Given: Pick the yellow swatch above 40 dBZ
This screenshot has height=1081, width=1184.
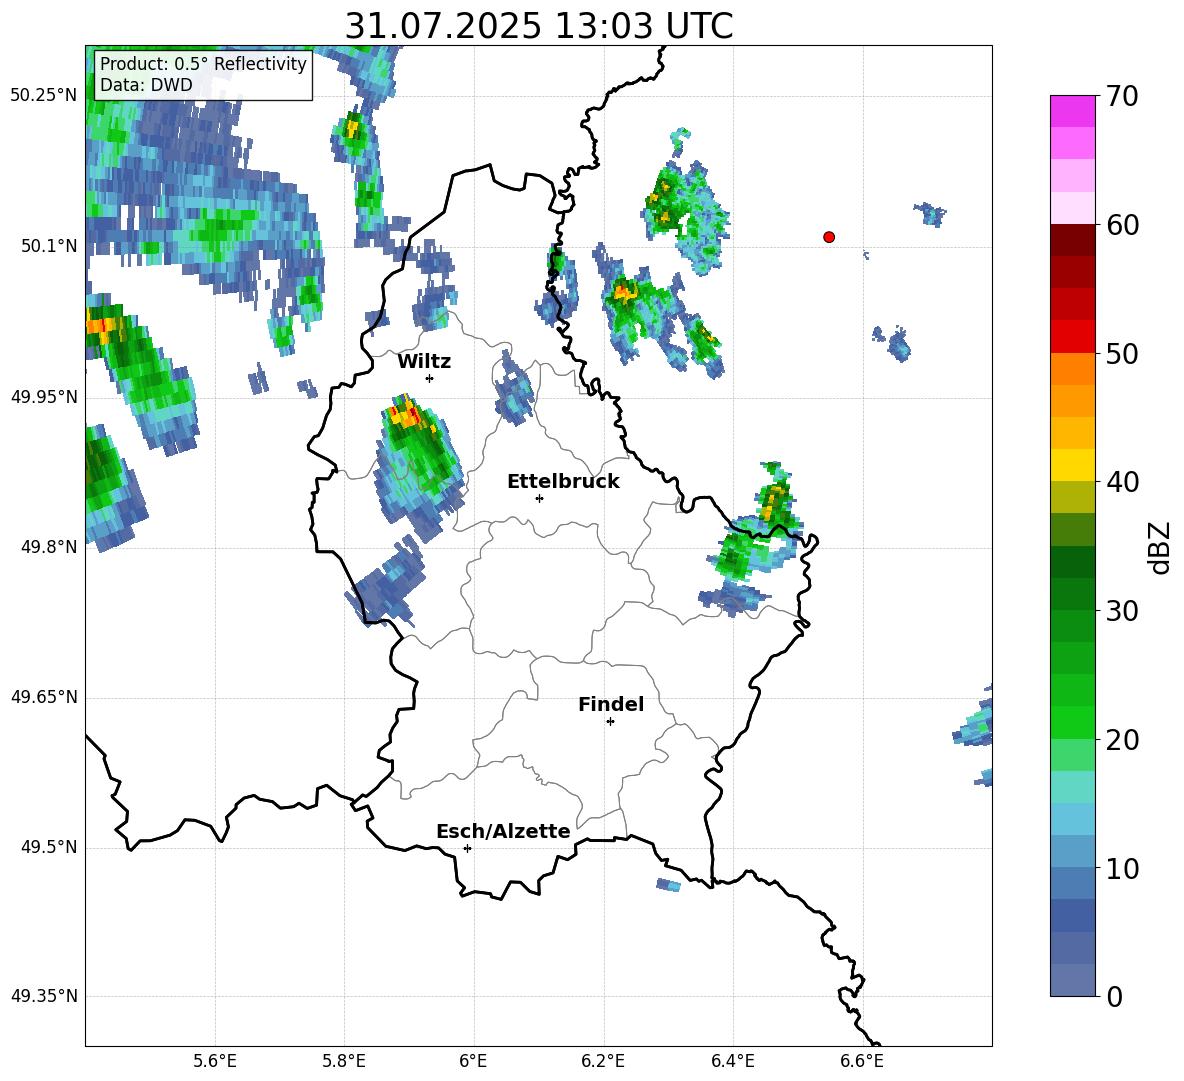Looking at the screenshot, I should pos(1072,465).
